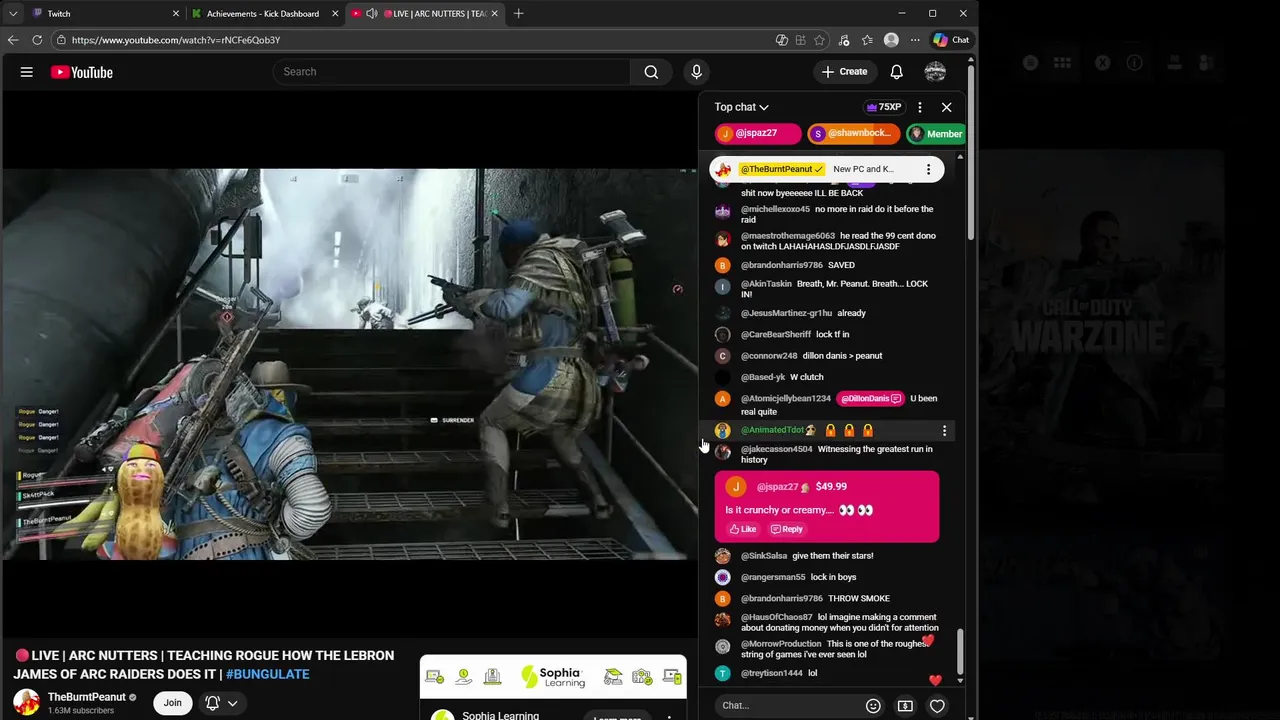Close the live chat panel

pos(946,107)
